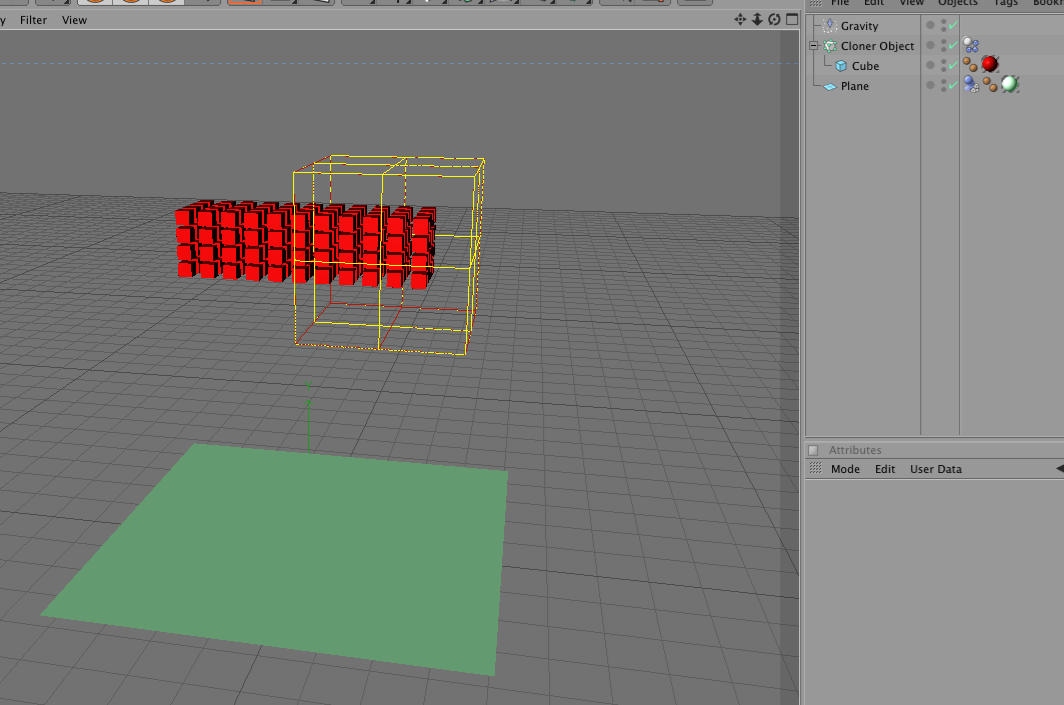
Task: Toggle the visibility dots for Cube
Action: (943, 66)
